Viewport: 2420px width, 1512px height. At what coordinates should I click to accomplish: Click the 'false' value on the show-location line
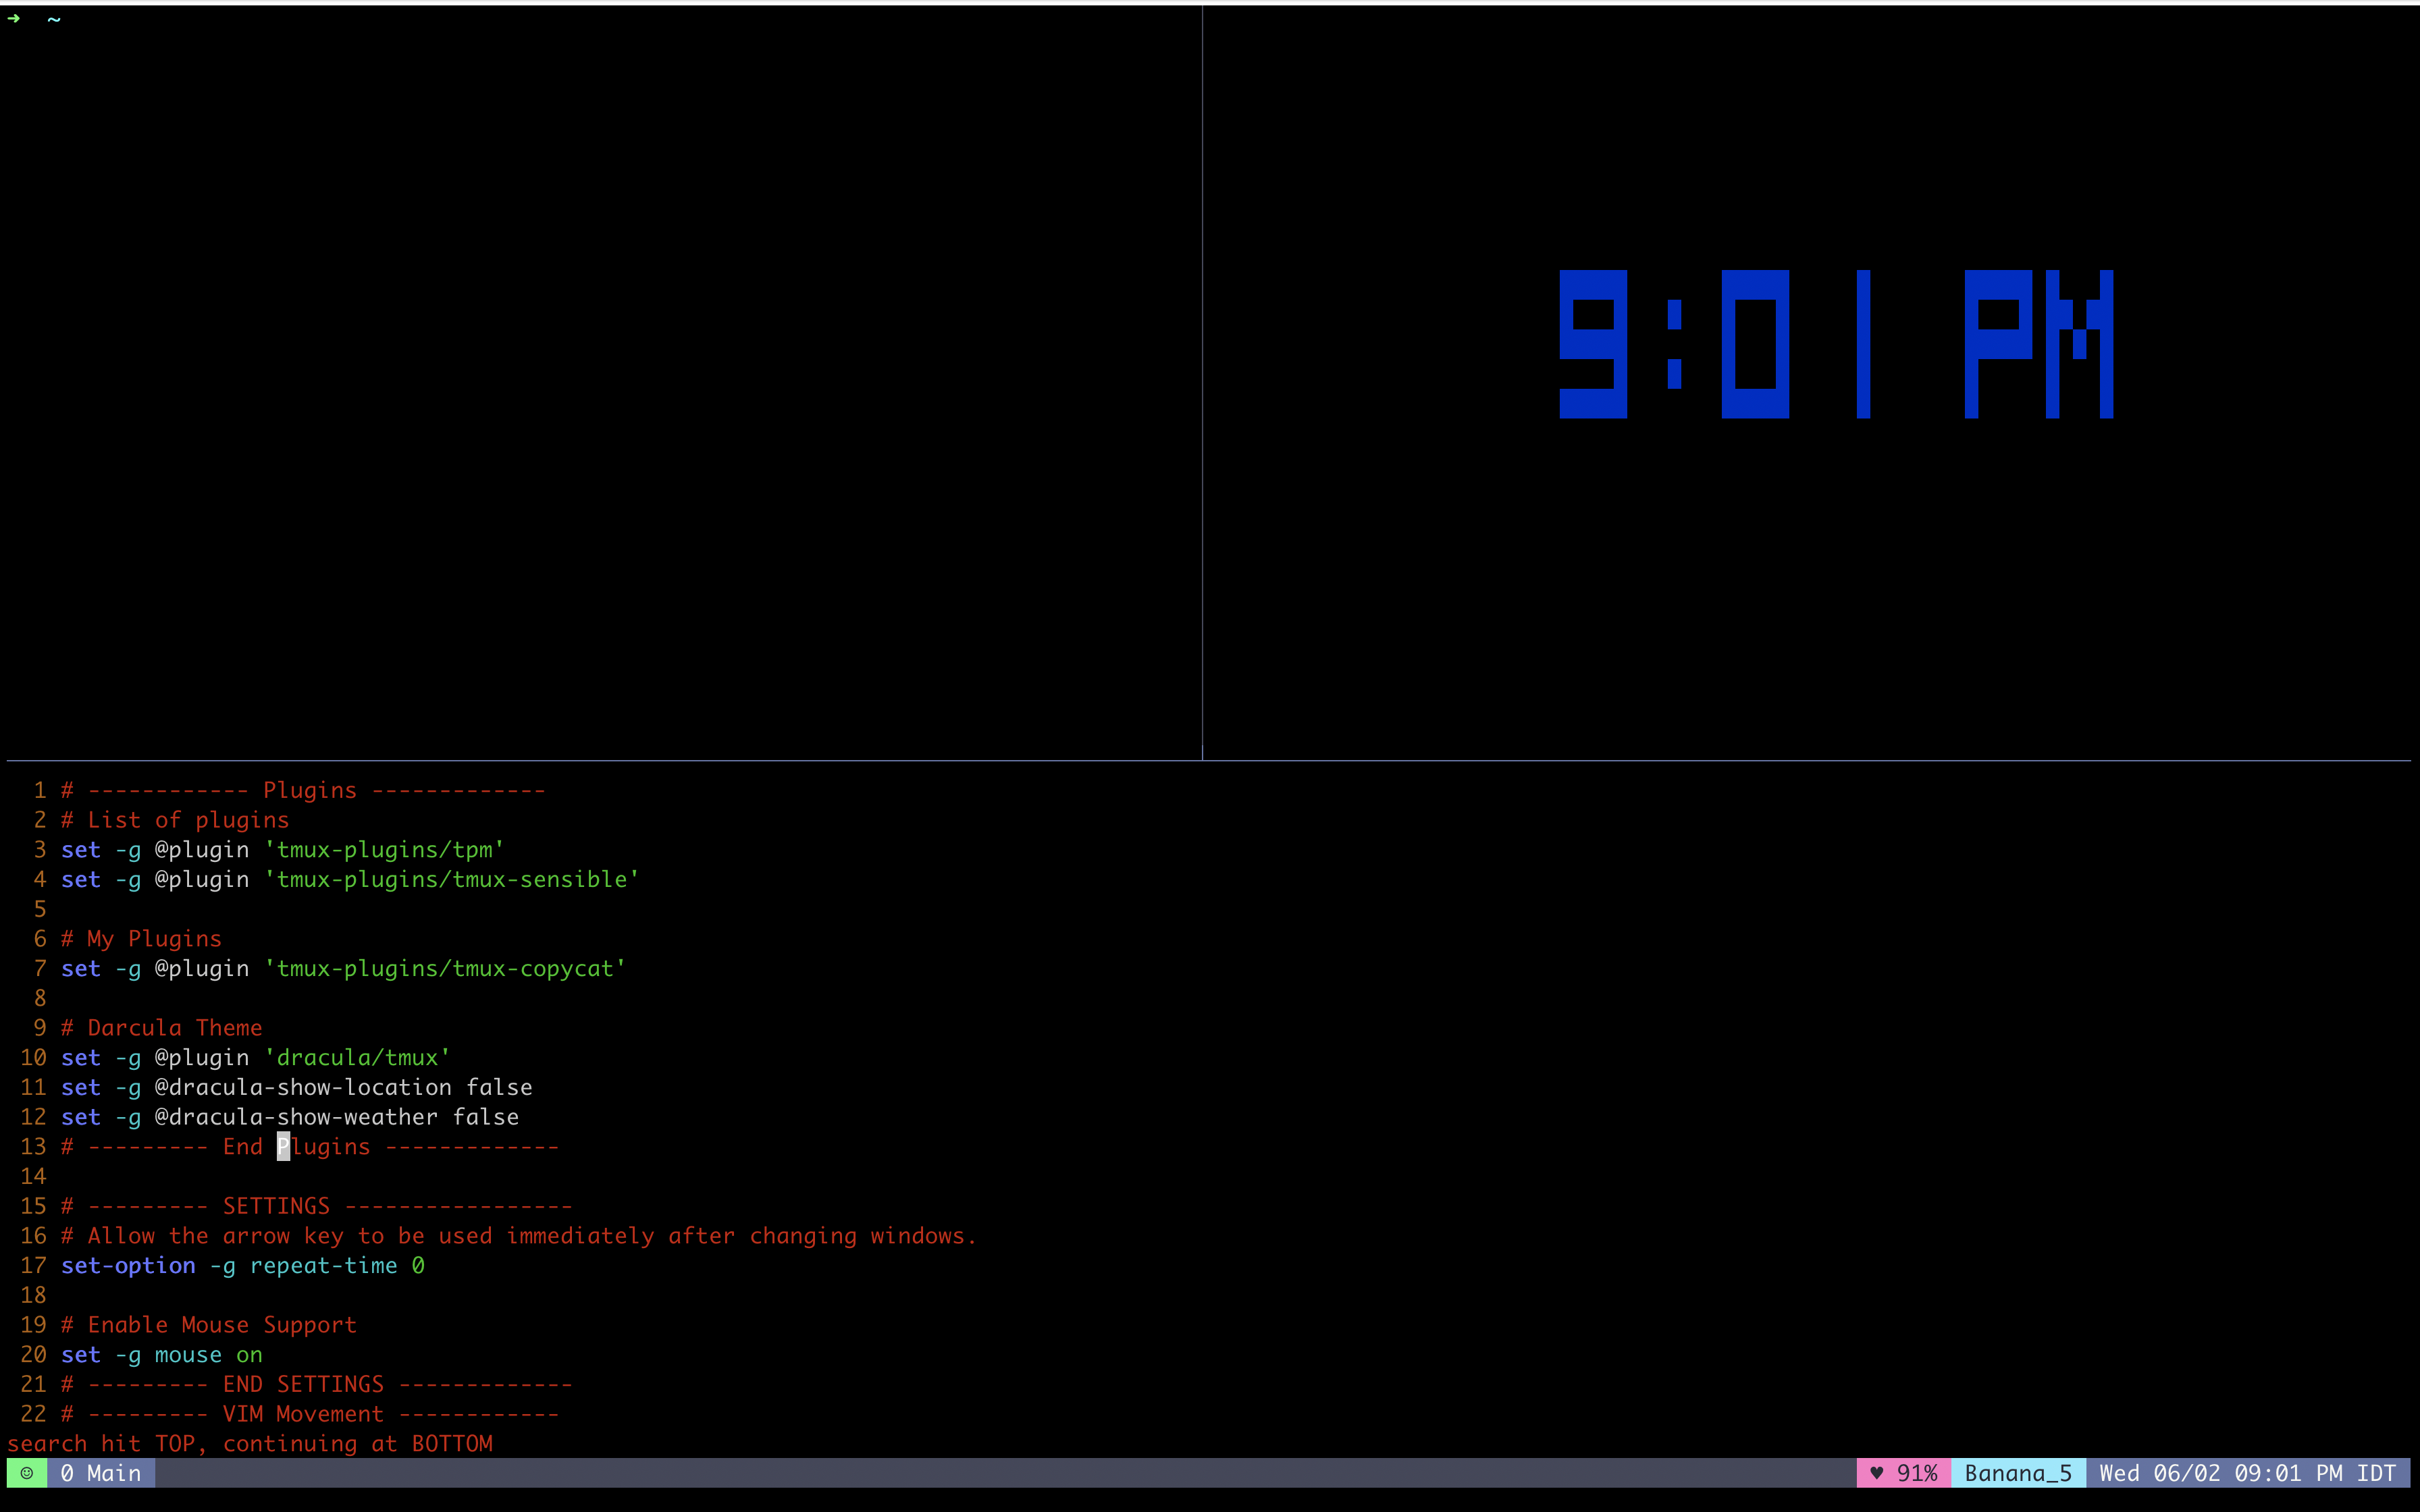point(499,1087)
